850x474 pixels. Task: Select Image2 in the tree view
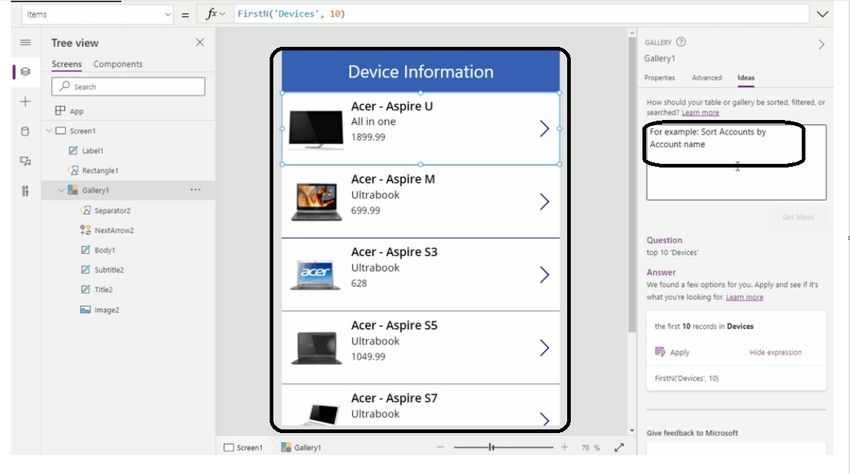107,310
